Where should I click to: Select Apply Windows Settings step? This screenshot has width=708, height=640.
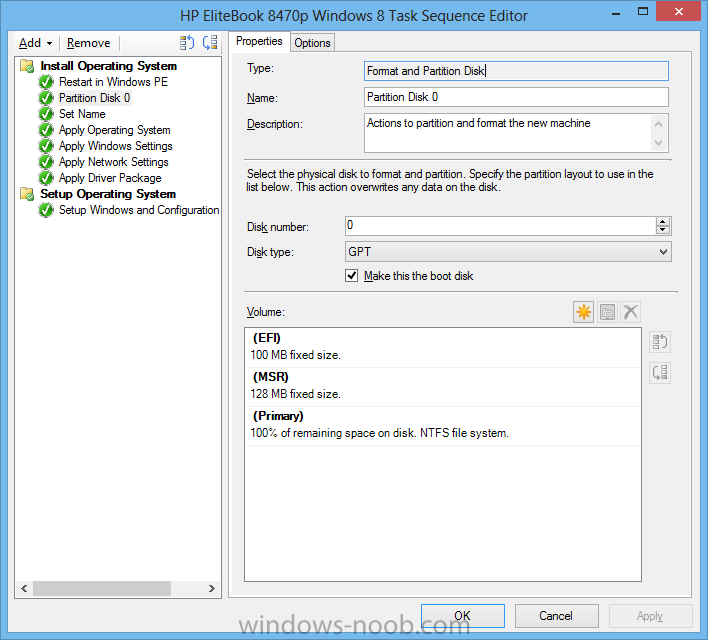click(116, 146)
